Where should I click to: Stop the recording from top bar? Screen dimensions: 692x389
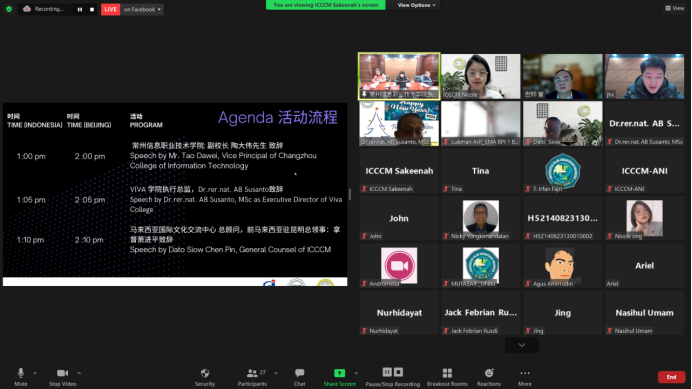point(92,9)
